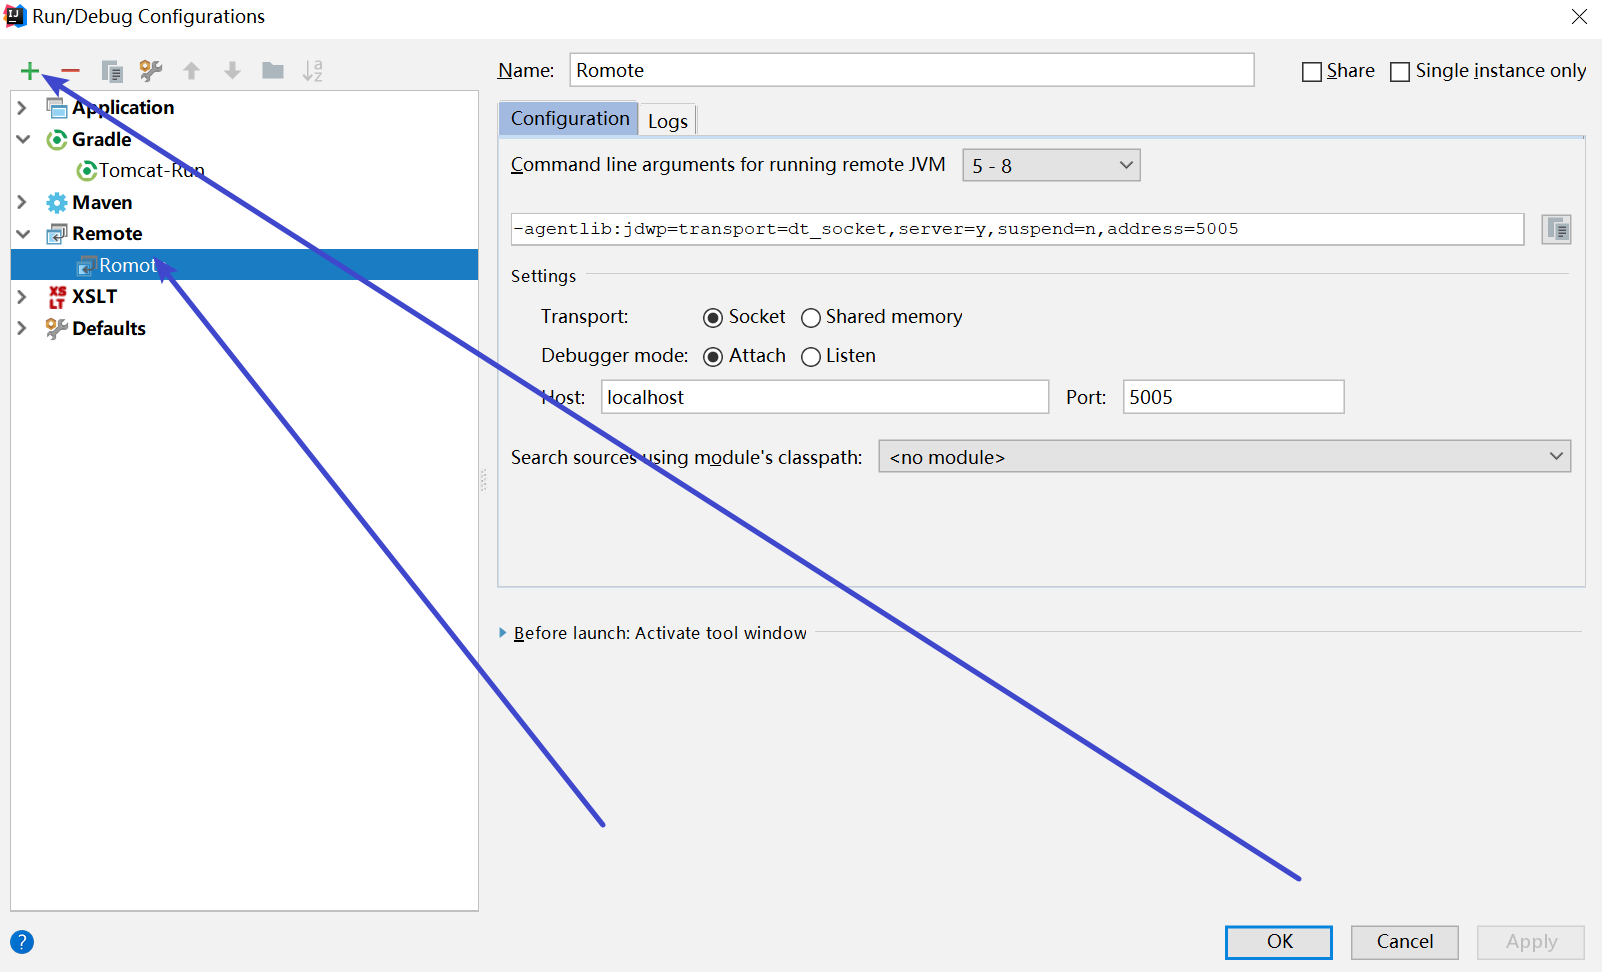1602x972 pixels.
Task: Sort configurations alphabetically
Action: [313, 71]
